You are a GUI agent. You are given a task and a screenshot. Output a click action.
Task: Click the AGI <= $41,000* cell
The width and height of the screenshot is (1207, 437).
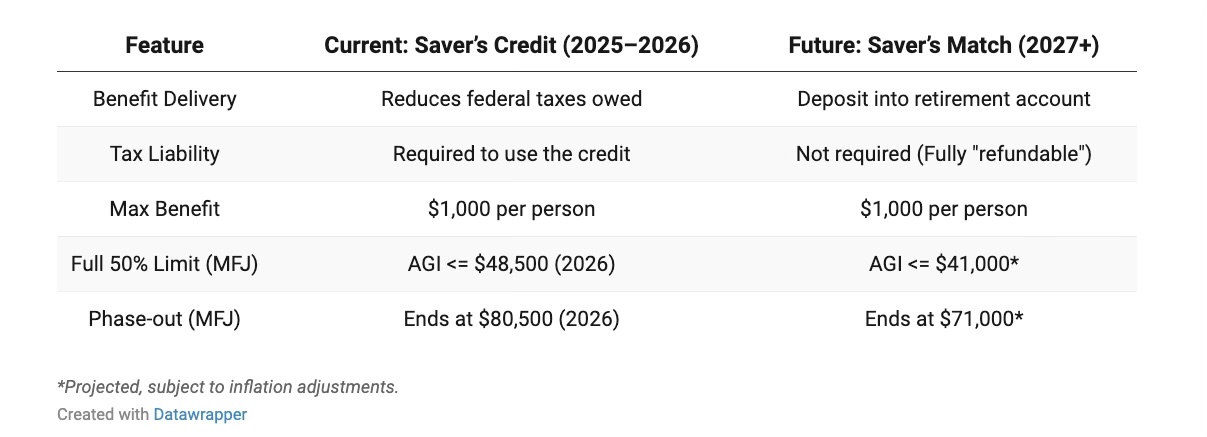coord(943,264)
